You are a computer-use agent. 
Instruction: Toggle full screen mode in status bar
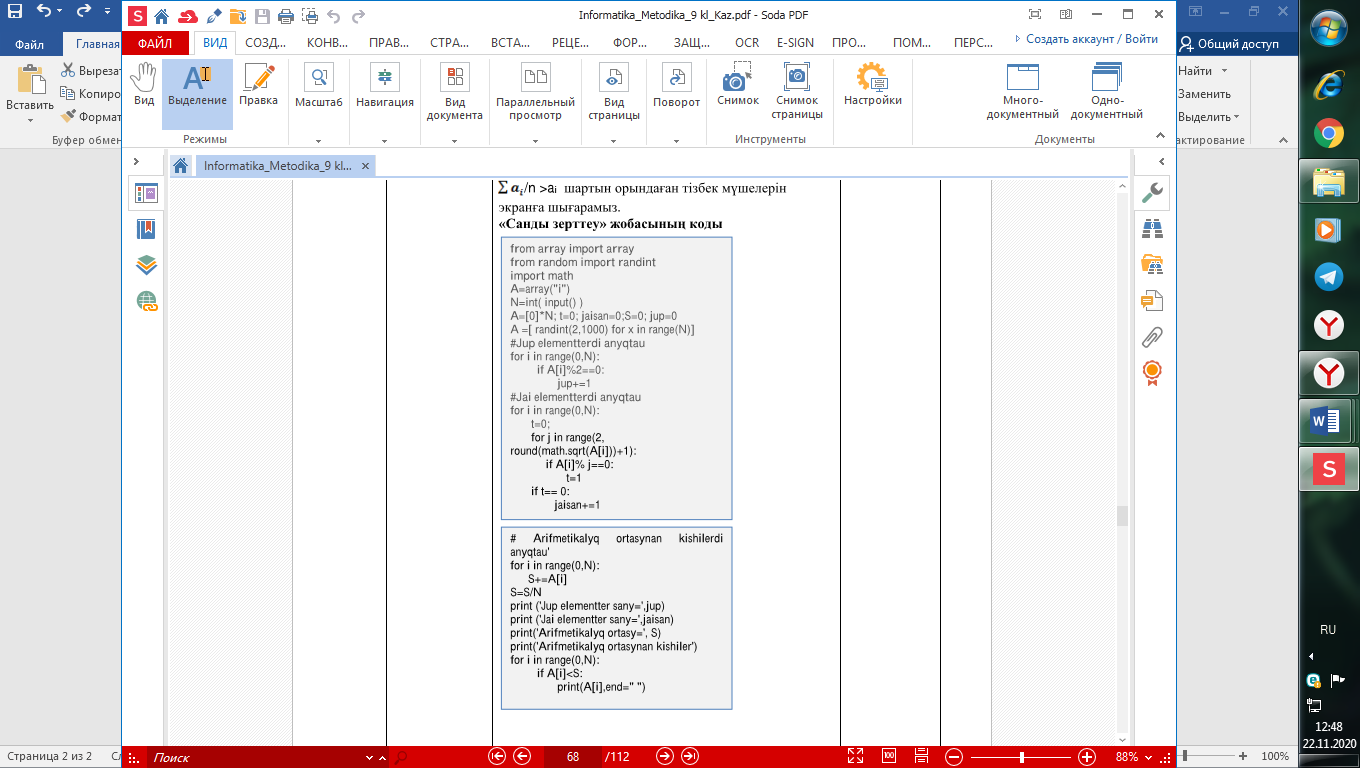tap(855, 757)
